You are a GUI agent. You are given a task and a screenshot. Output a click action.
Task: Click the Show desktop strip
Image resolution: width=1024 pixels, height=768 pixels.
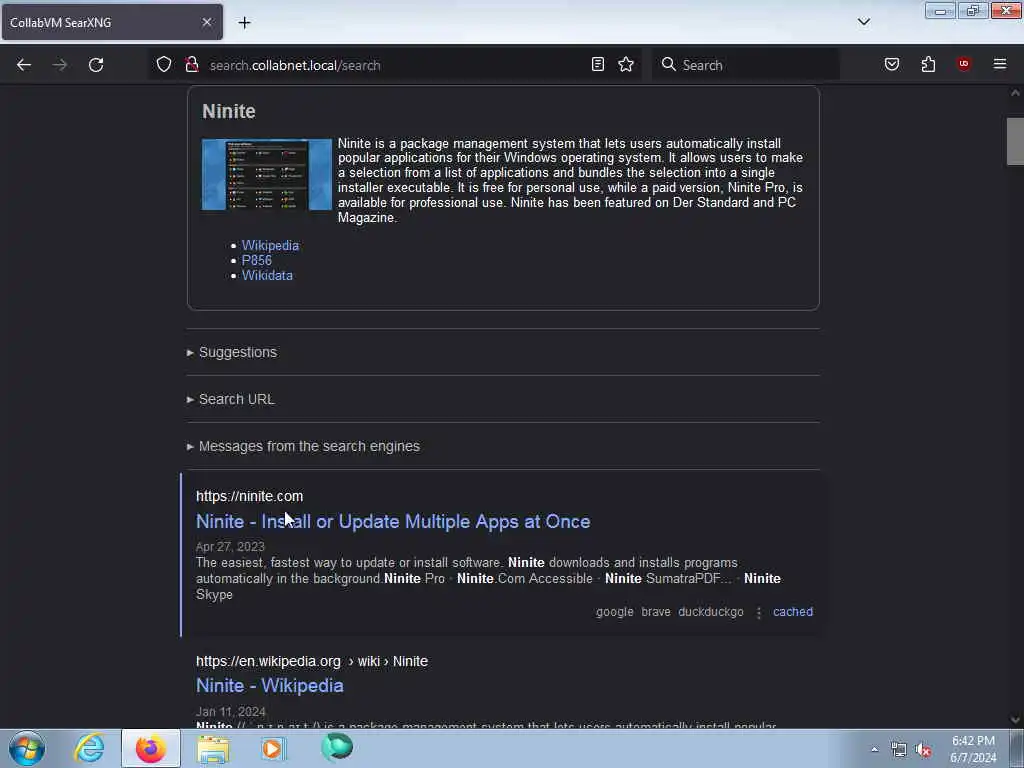[x=1017, y=748]
